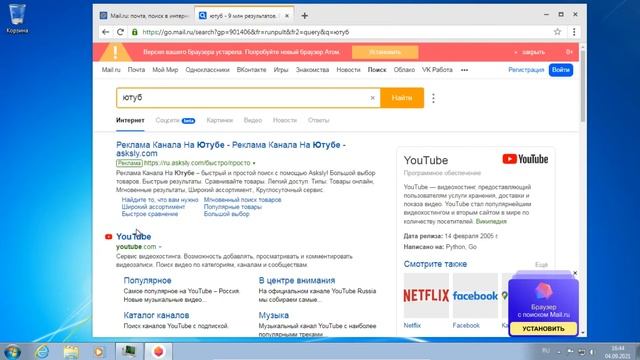Launch Internet Explorer from taskbar
Screen dimensions: 640x360
[x=42, y=351]
